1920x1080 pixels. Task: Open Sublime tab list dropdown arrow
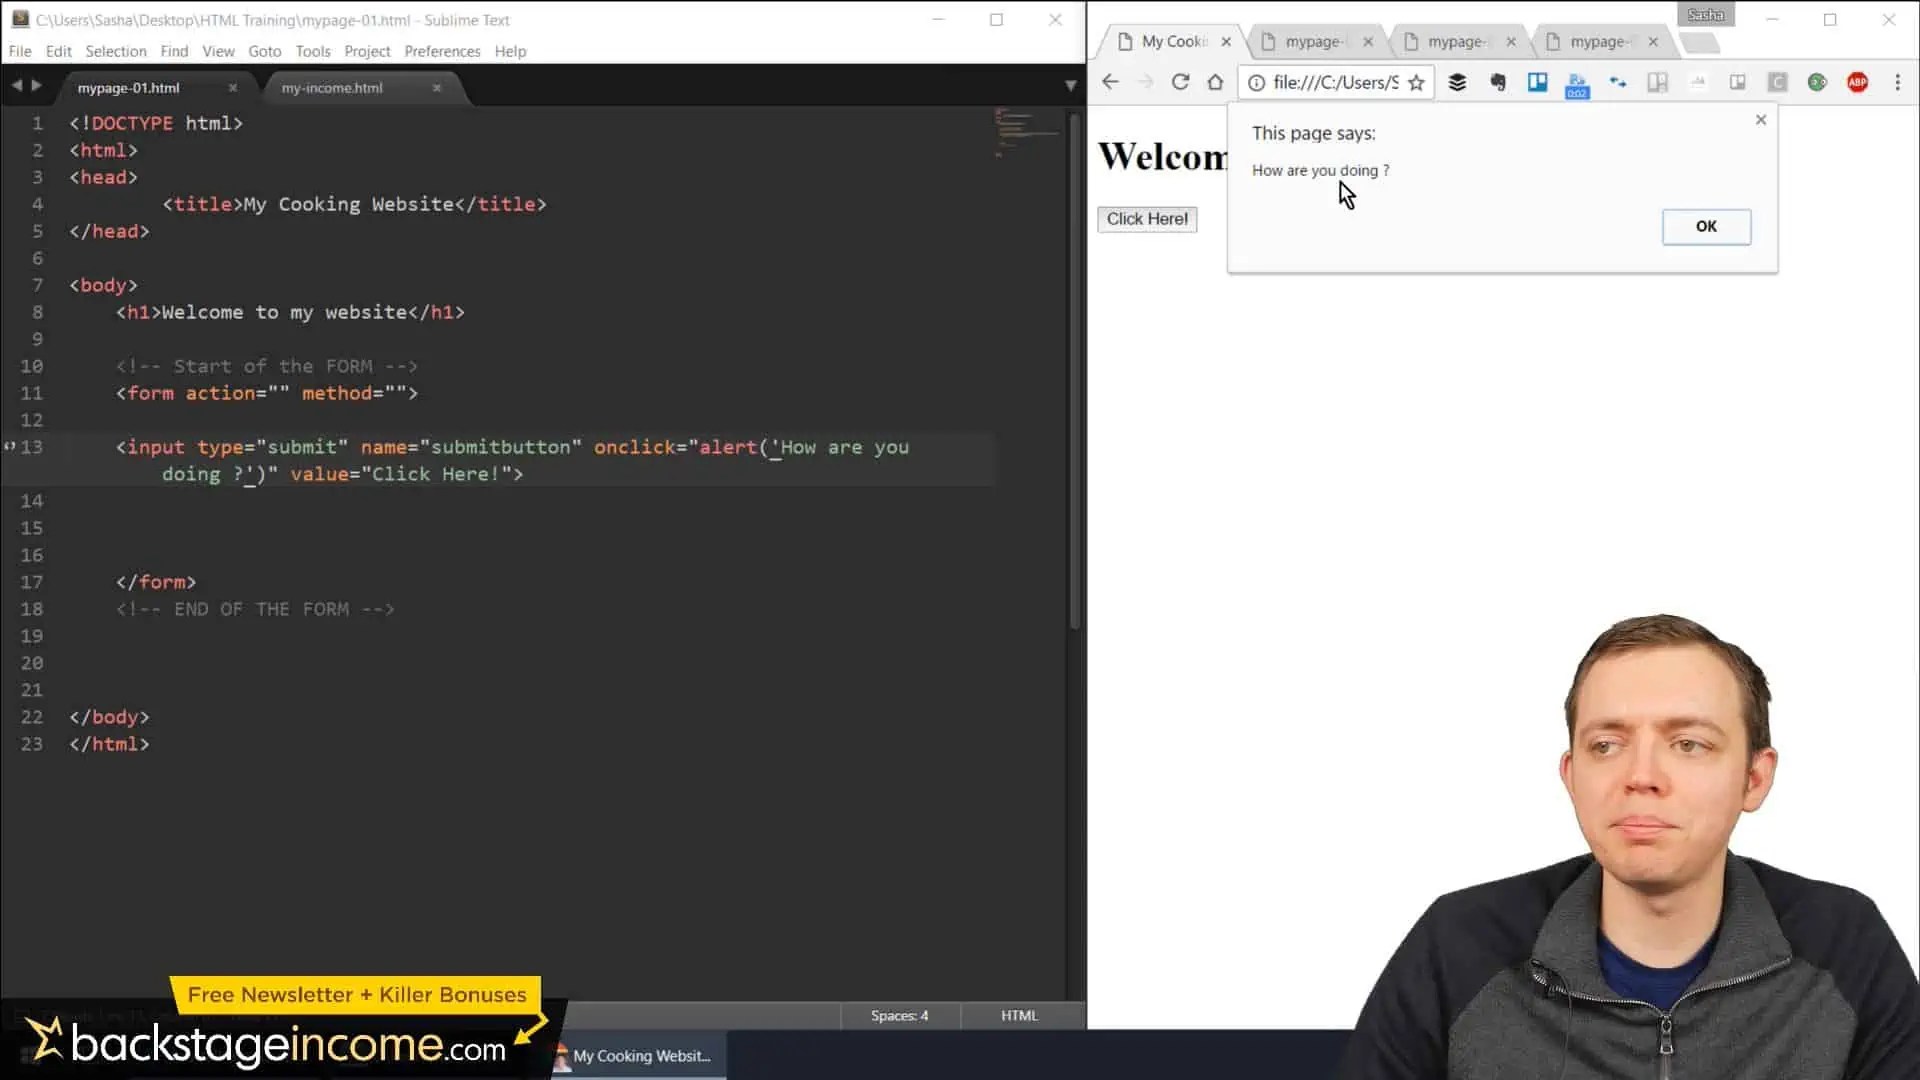click(x=1070, y=87)
